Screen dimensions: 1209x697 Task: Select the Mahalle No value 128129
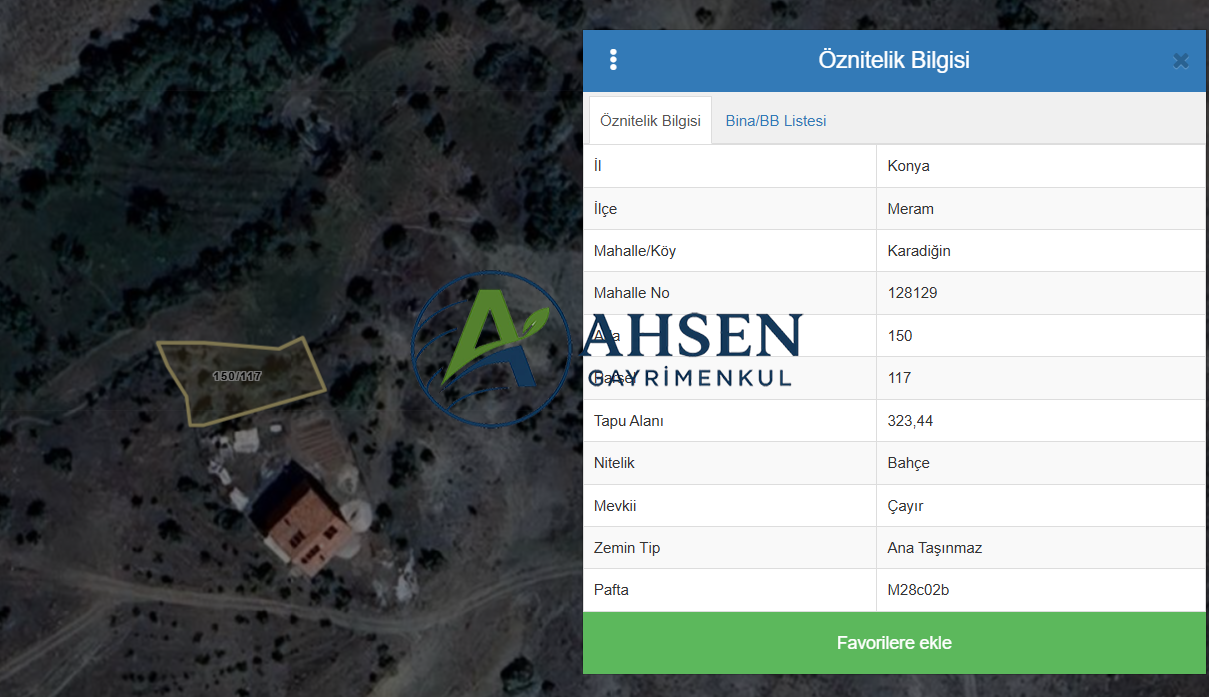[x=912, y=293]
